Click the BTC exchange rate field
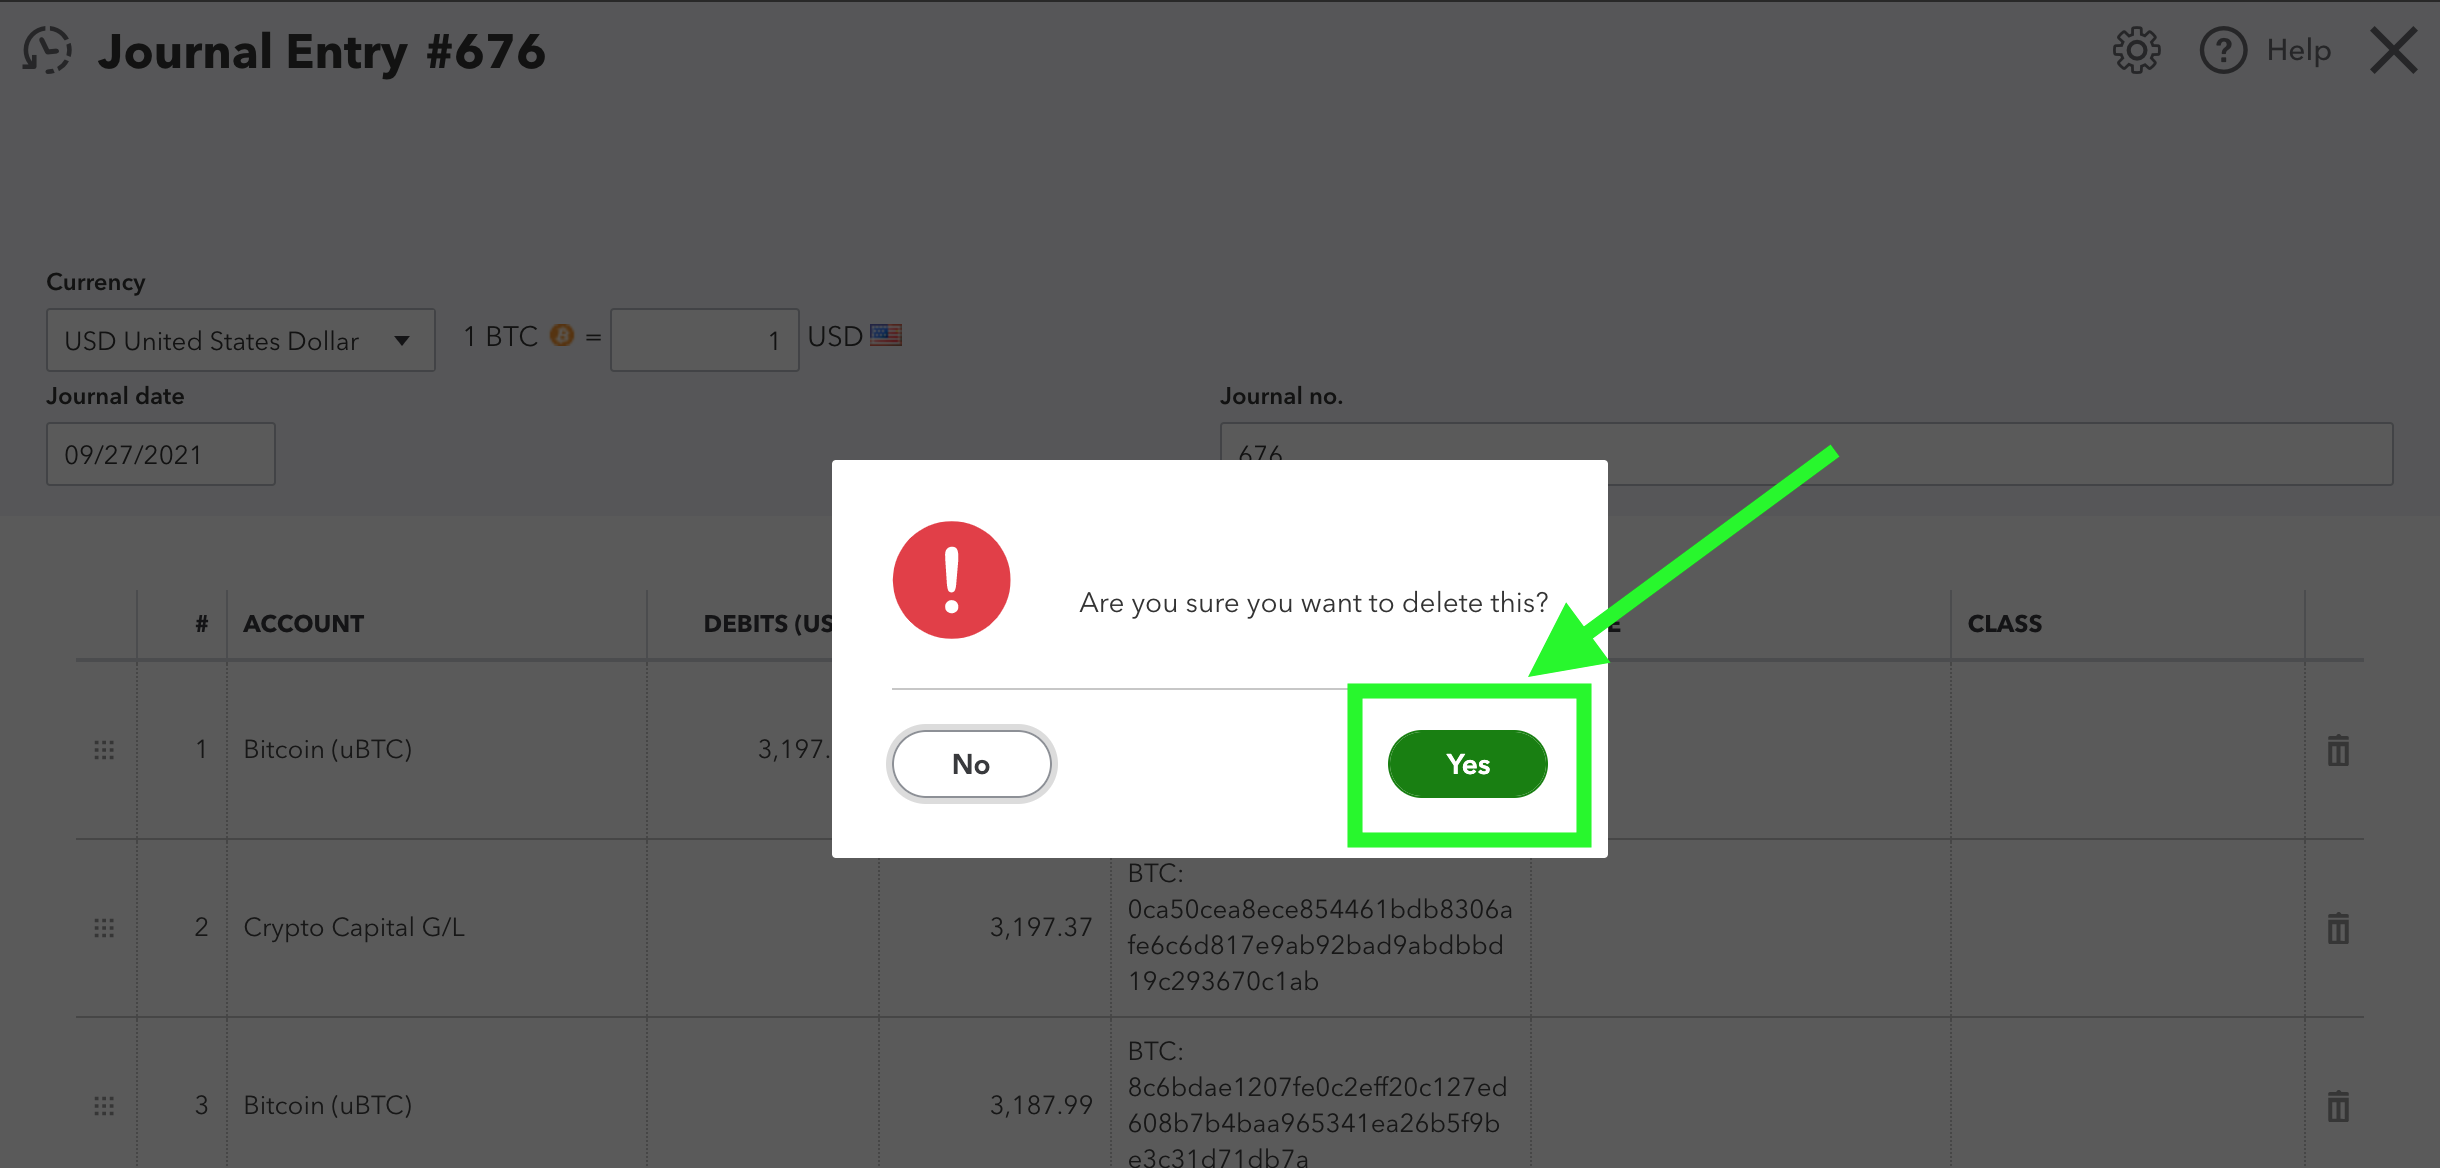The width and height of the screenshot is (2440, 1168). [x=704, y=340]
